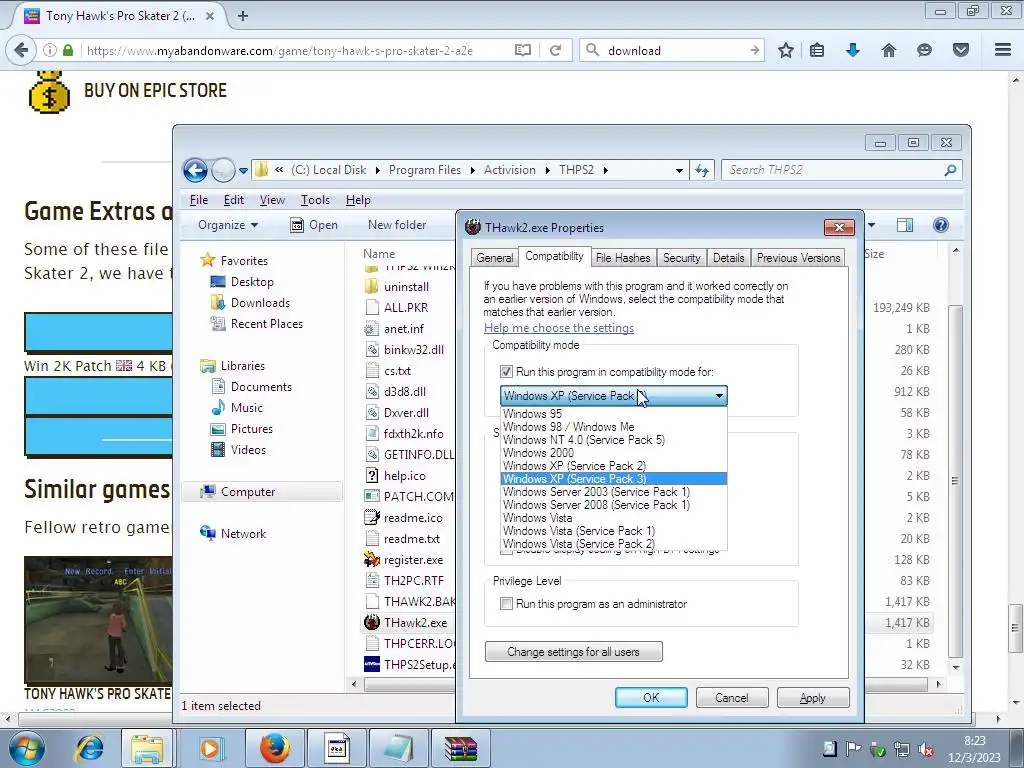
Task: Choose Windows XP (Service Pack 2)
Action: pos(613,466)
